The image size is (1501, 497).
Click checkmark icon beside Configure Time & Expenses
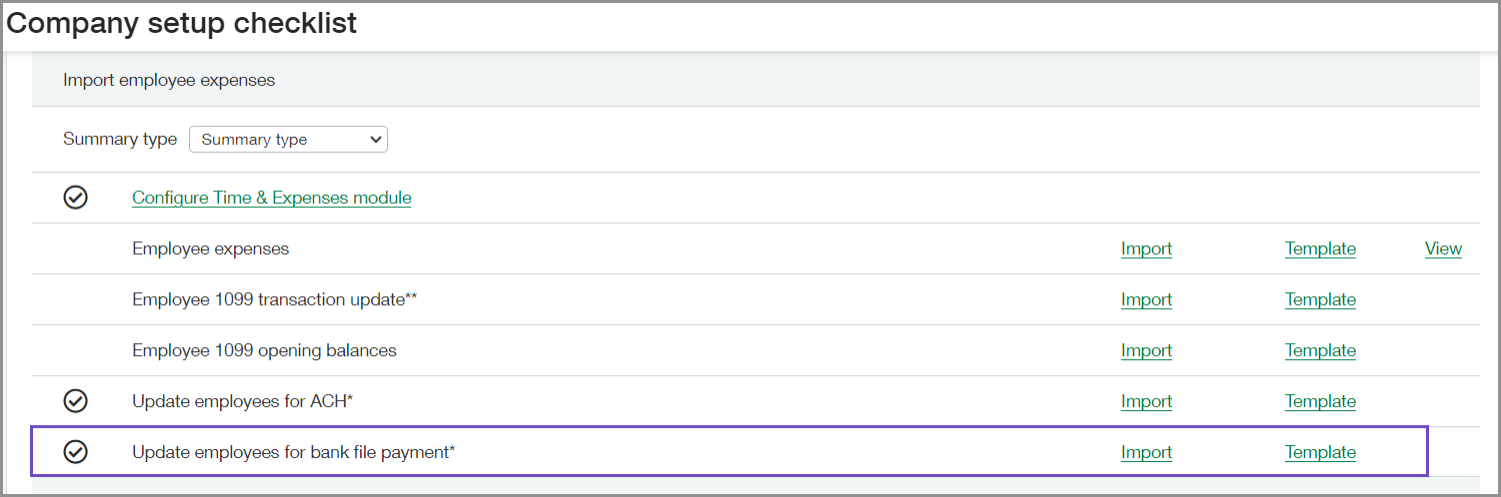point(76,198)
